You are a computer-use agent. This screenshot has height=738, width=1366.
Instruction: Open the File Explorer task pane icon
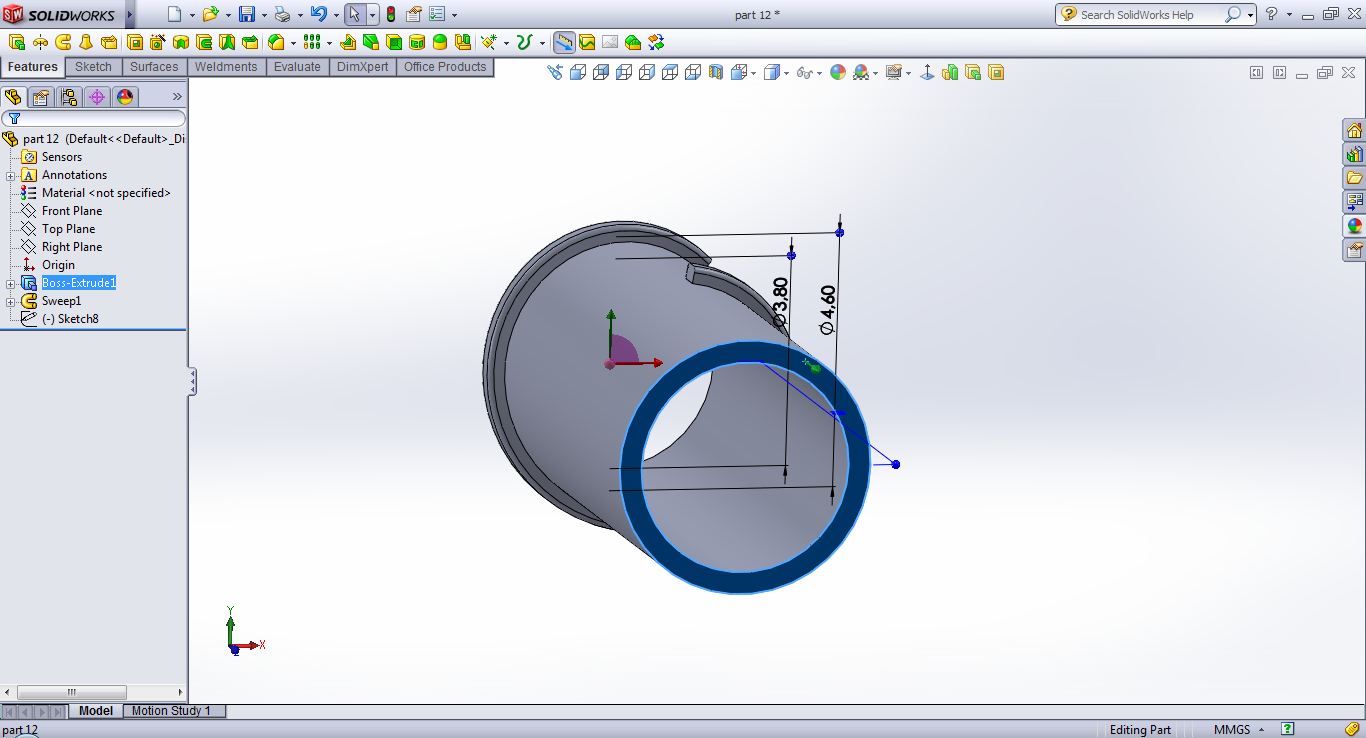[x=1354, y=178]
